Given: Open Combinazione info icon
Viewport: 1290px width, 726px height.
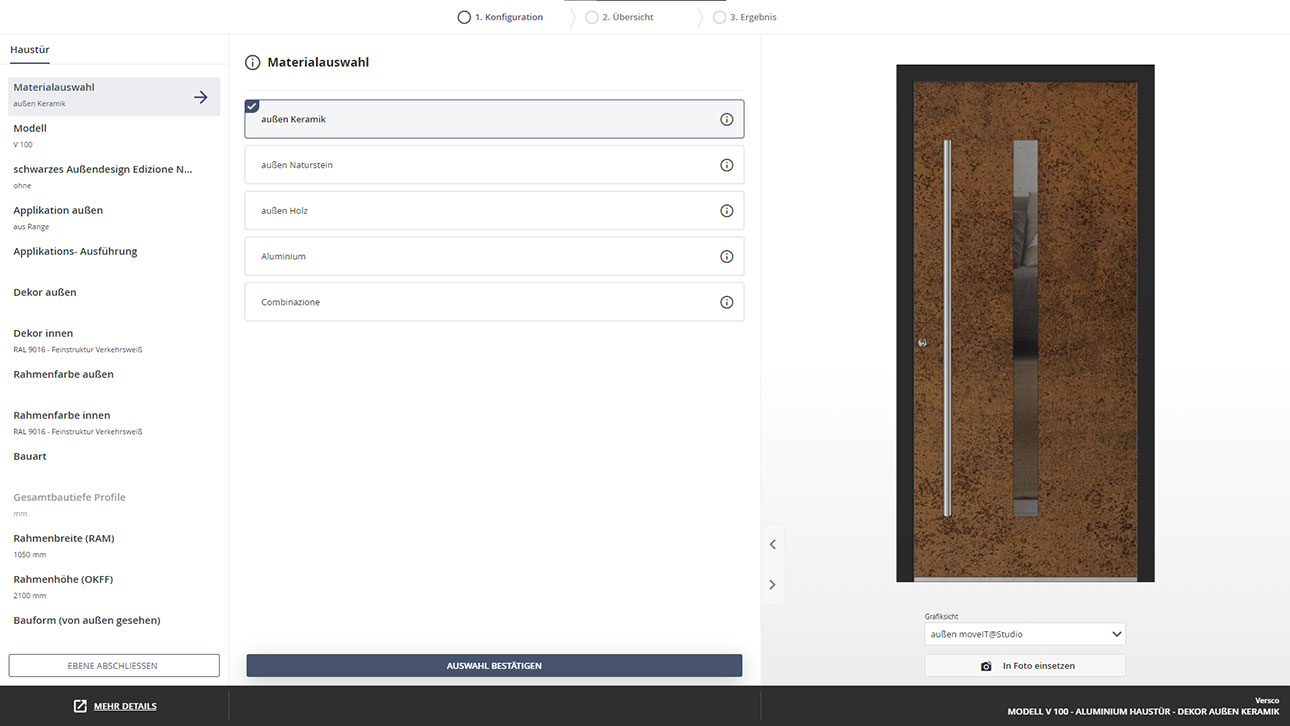Looking at the screenshot, I should (727, 302).
